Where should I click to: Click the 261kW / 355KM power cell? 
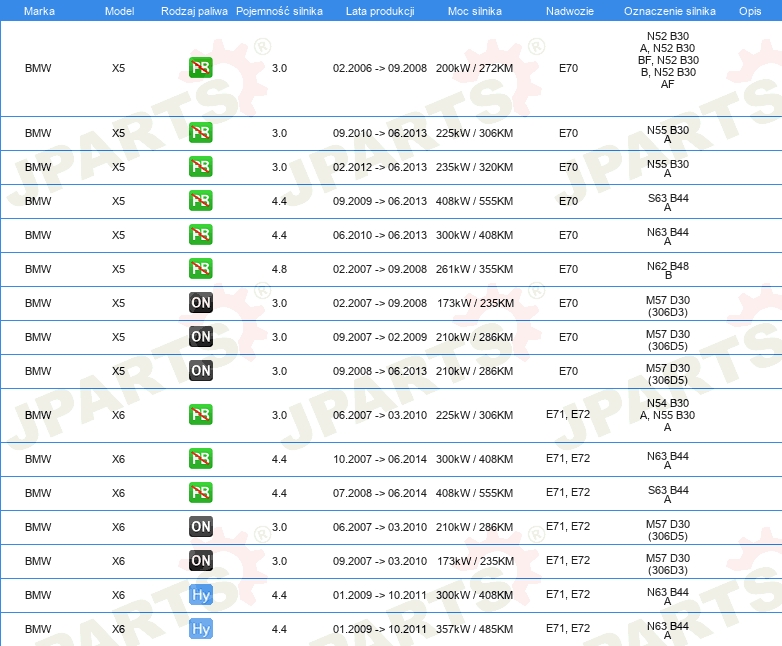pyautogui.click(x=475, y=269)
